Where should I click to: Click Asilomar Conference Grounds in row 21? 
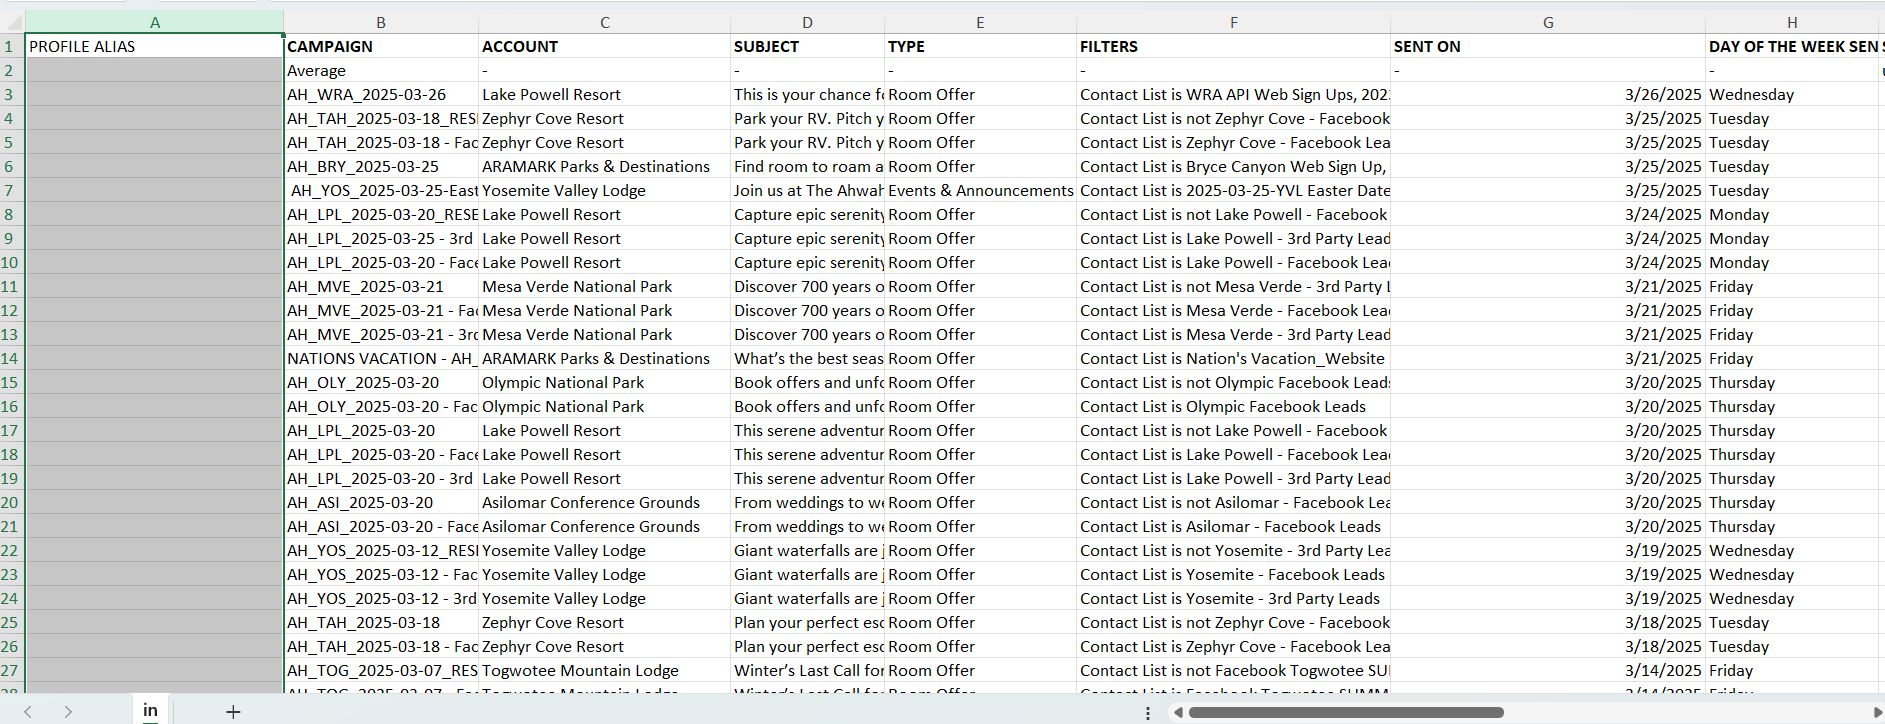(605, 526)
